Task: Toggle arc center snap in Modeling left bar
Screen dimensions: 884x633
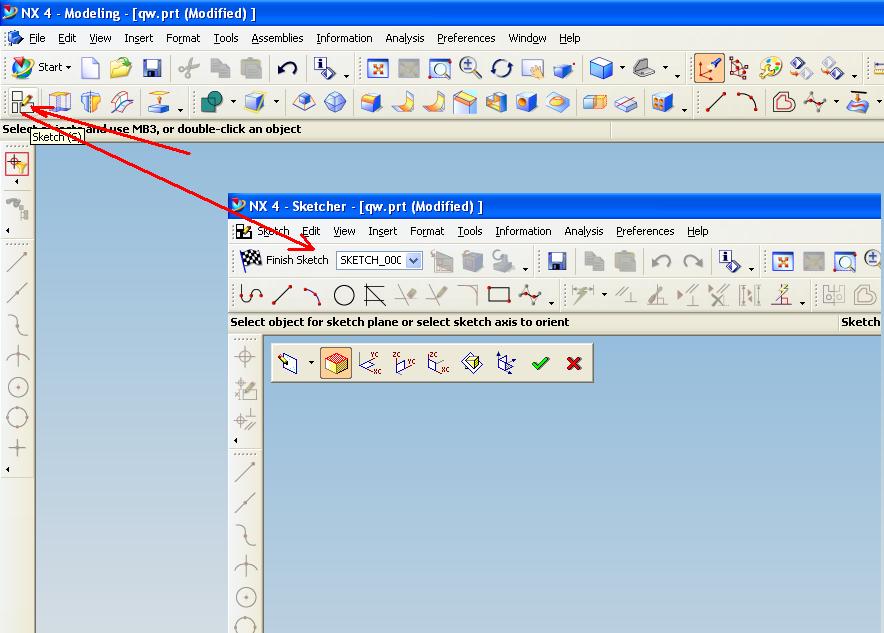Action: [17, 387]
